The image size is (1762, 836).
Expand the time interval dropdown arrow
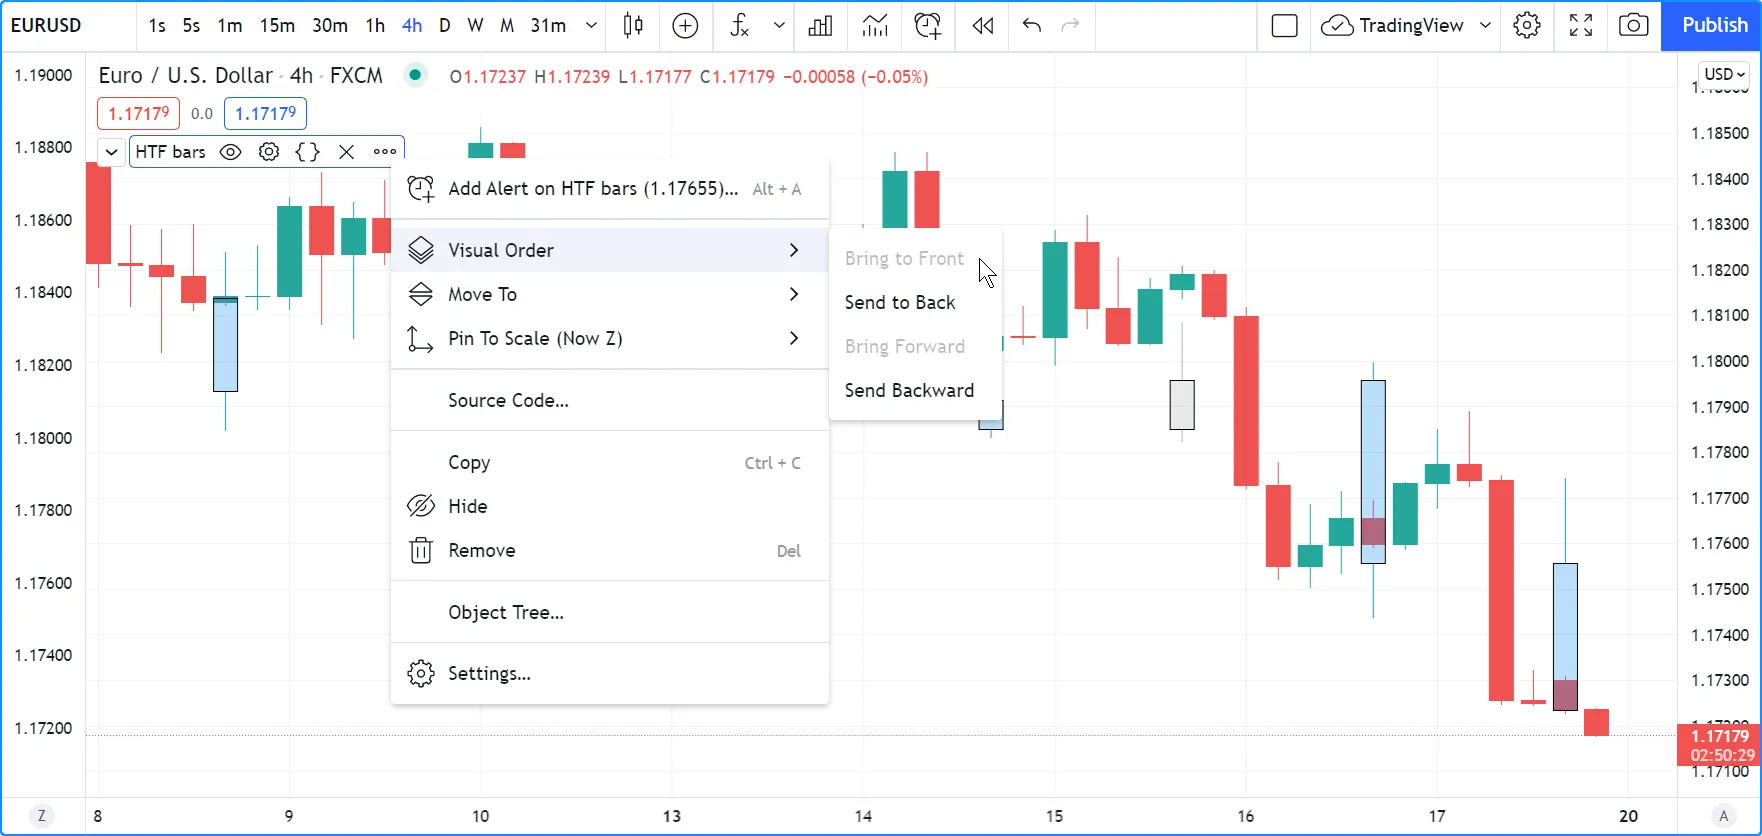[x=591, y=26]
